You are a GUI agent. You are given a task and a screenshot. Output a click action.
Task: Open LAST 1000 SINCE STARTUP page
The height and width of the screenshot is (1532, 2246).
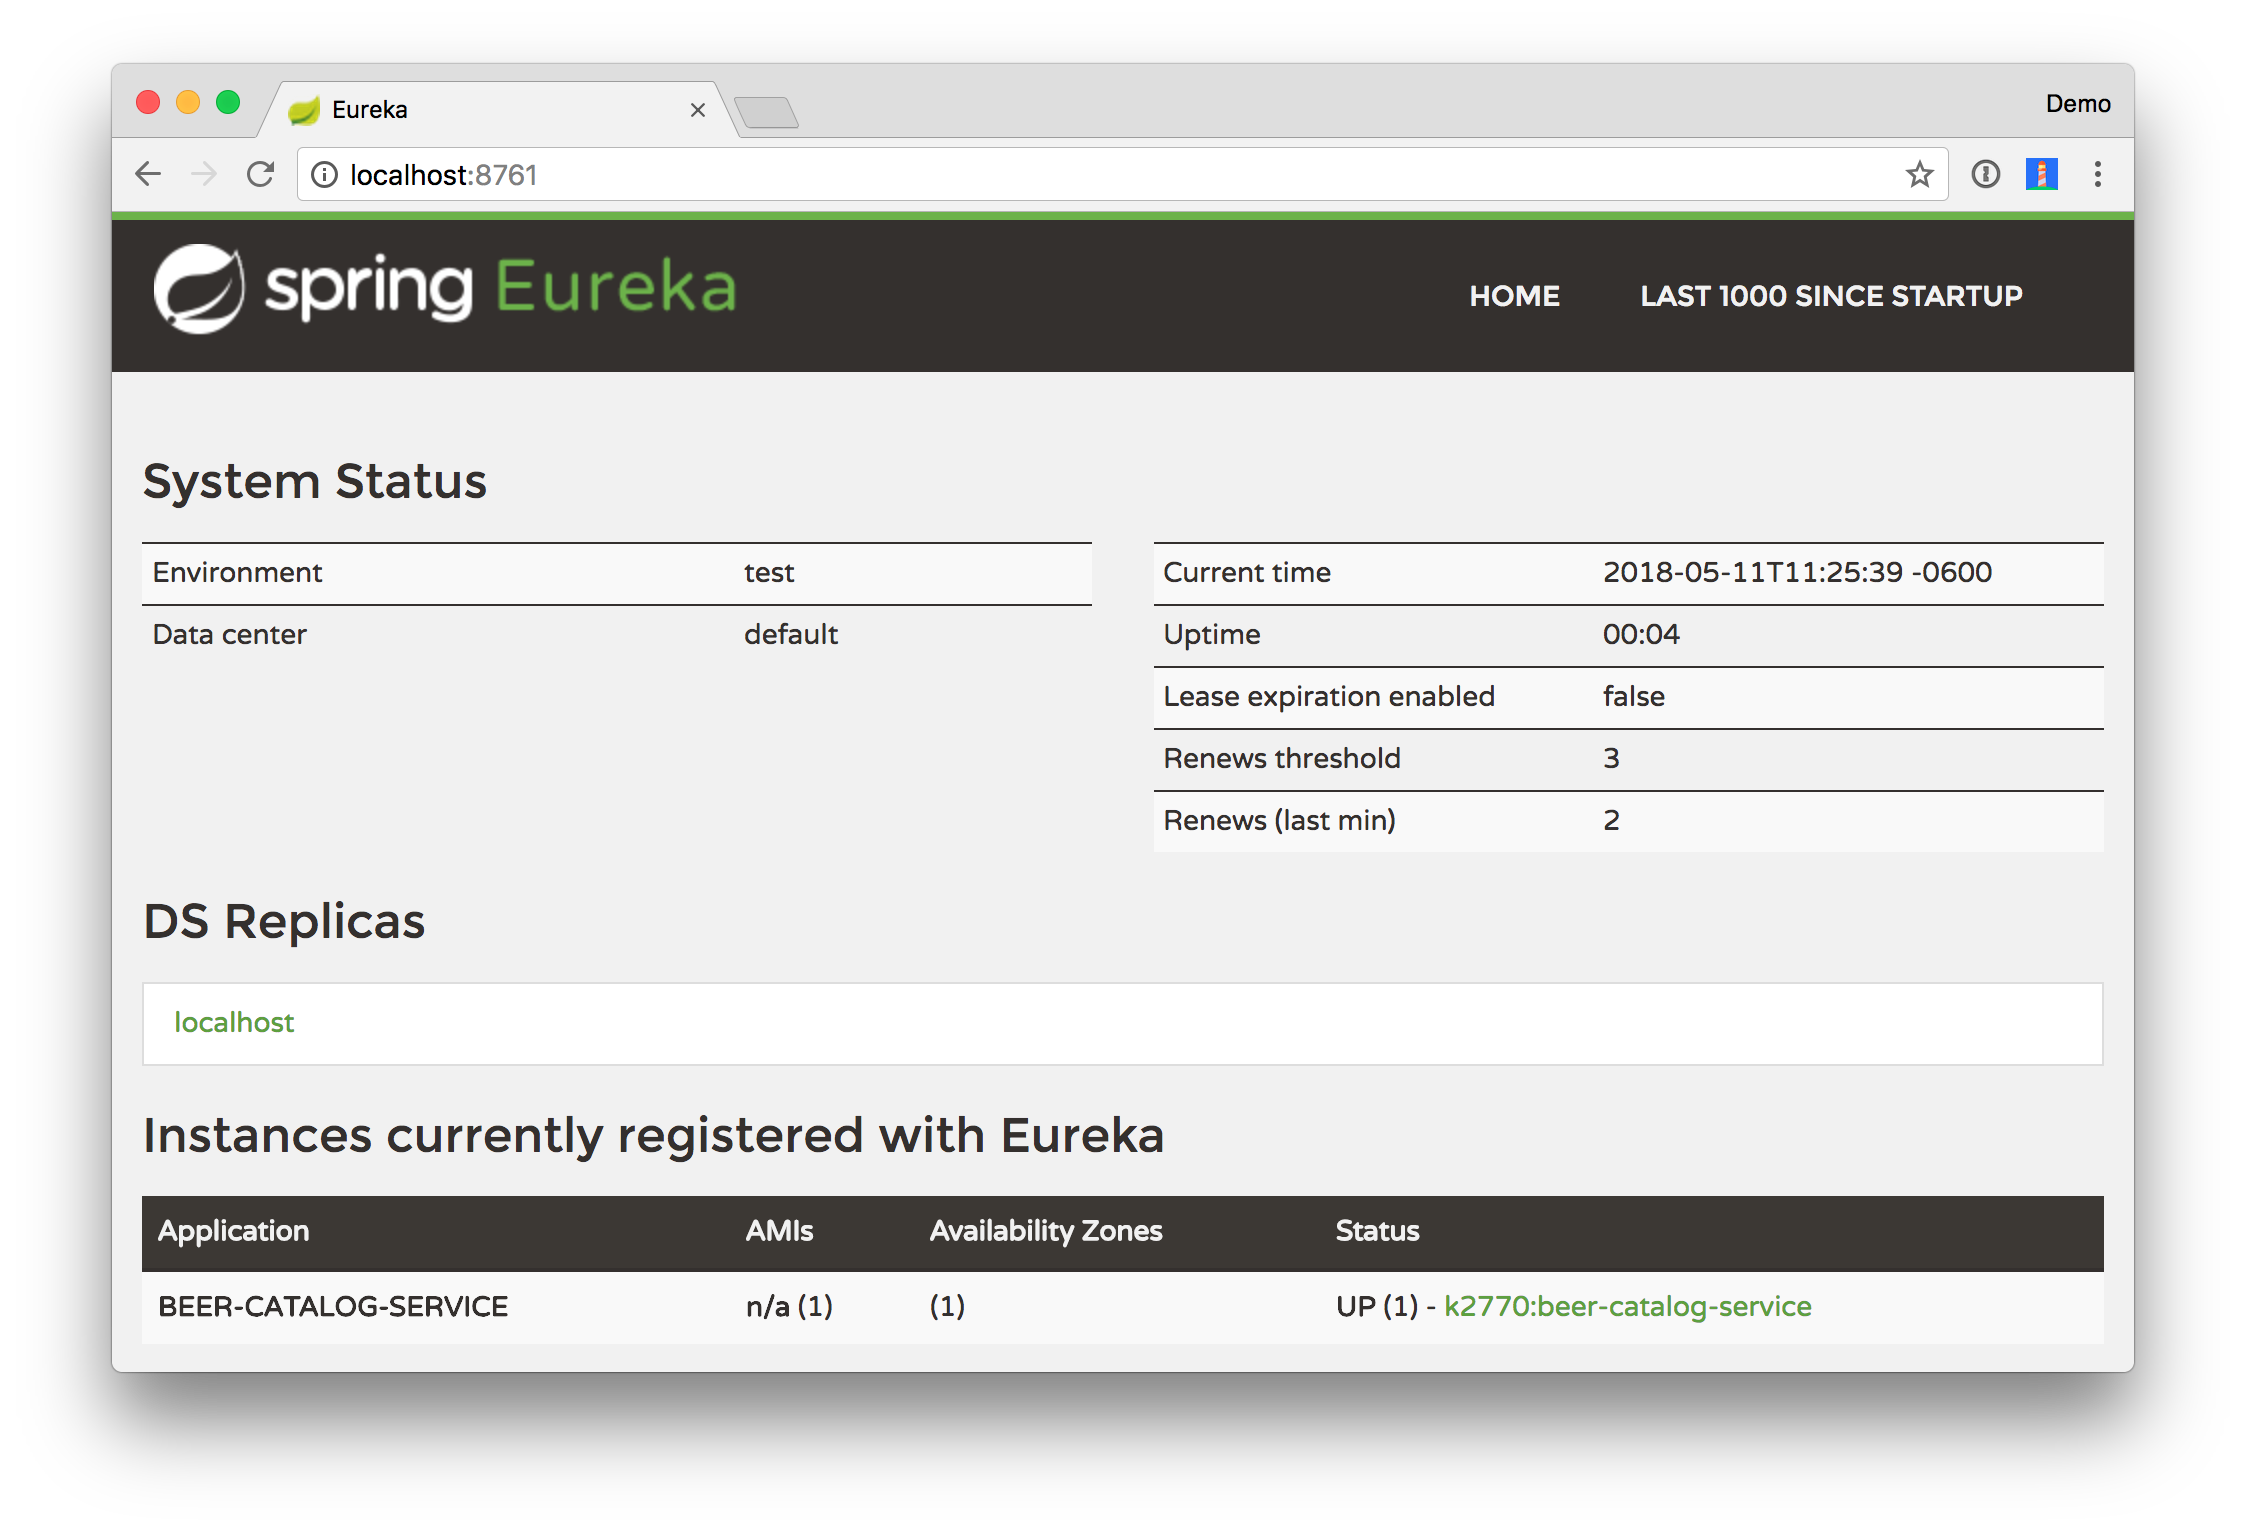tap(1831, 296)
